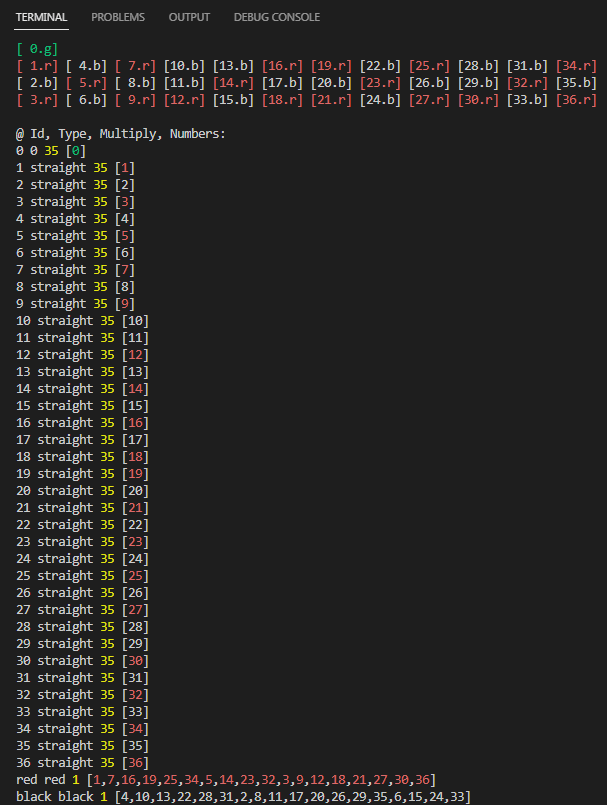Viewport: 607px width, 805px height.
Task: Switch to the TERMINAL tab
Action: tap(41, 17)
